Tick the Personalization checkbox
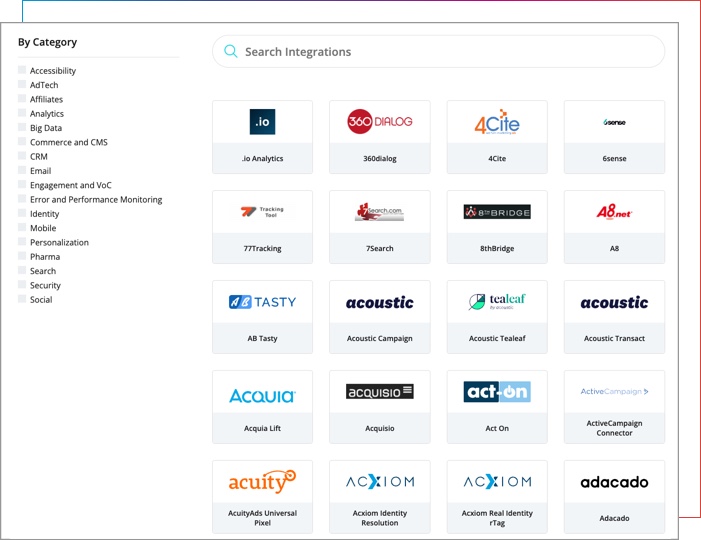Viewport: 701px width, 540px height. (22, 242)
